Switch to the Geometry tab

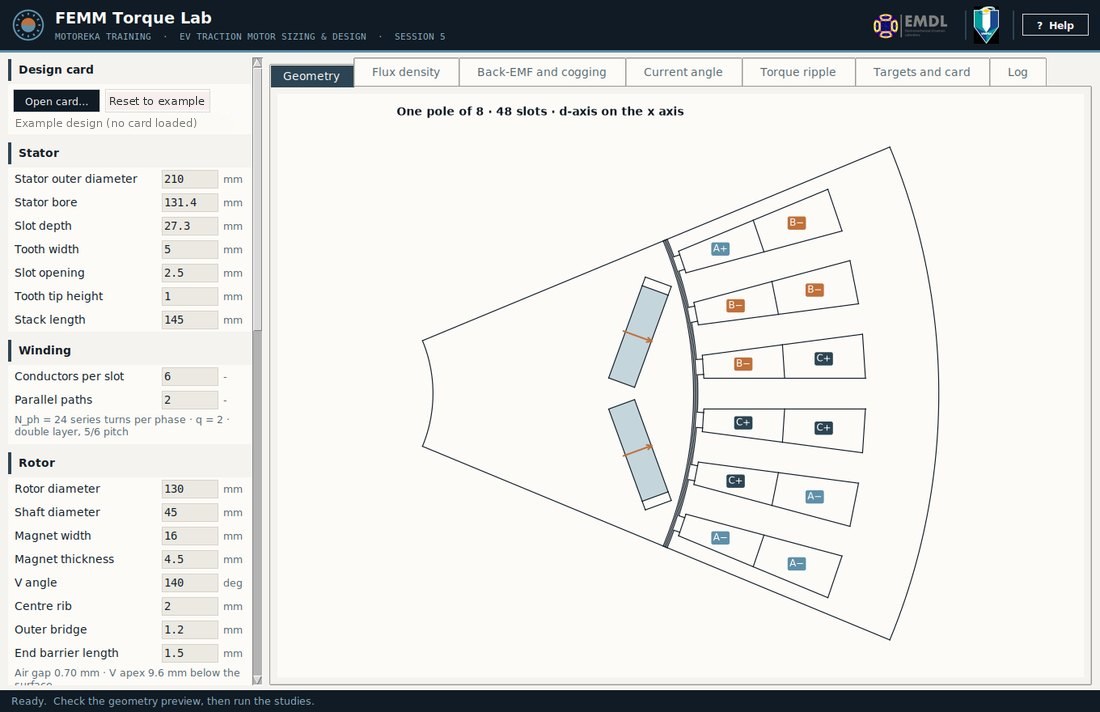click(311, 76)
